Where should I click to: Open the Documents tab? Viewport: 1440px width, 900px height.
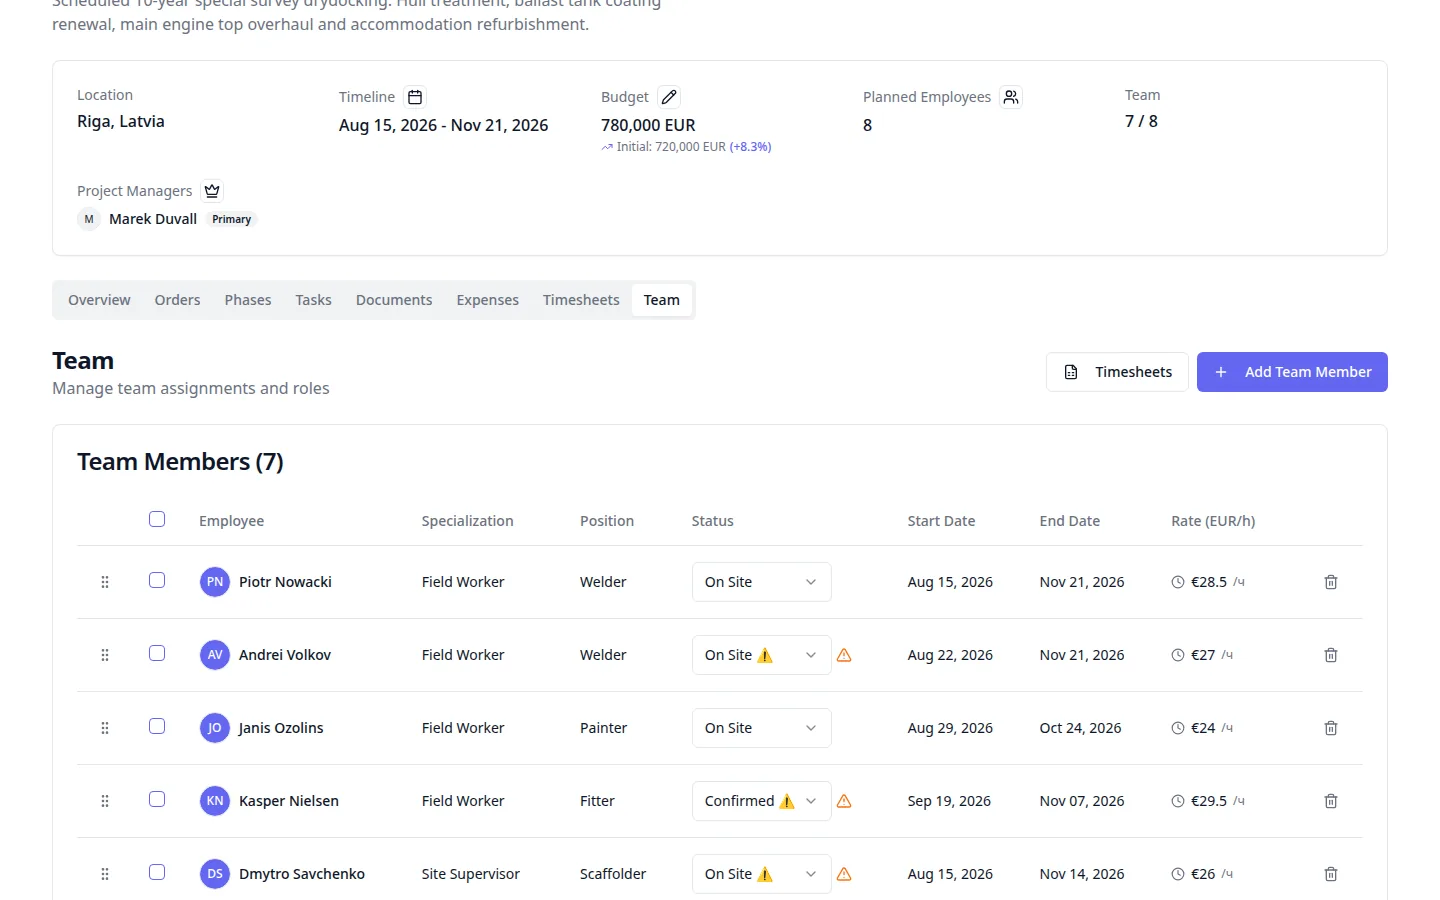pos(394,300)
